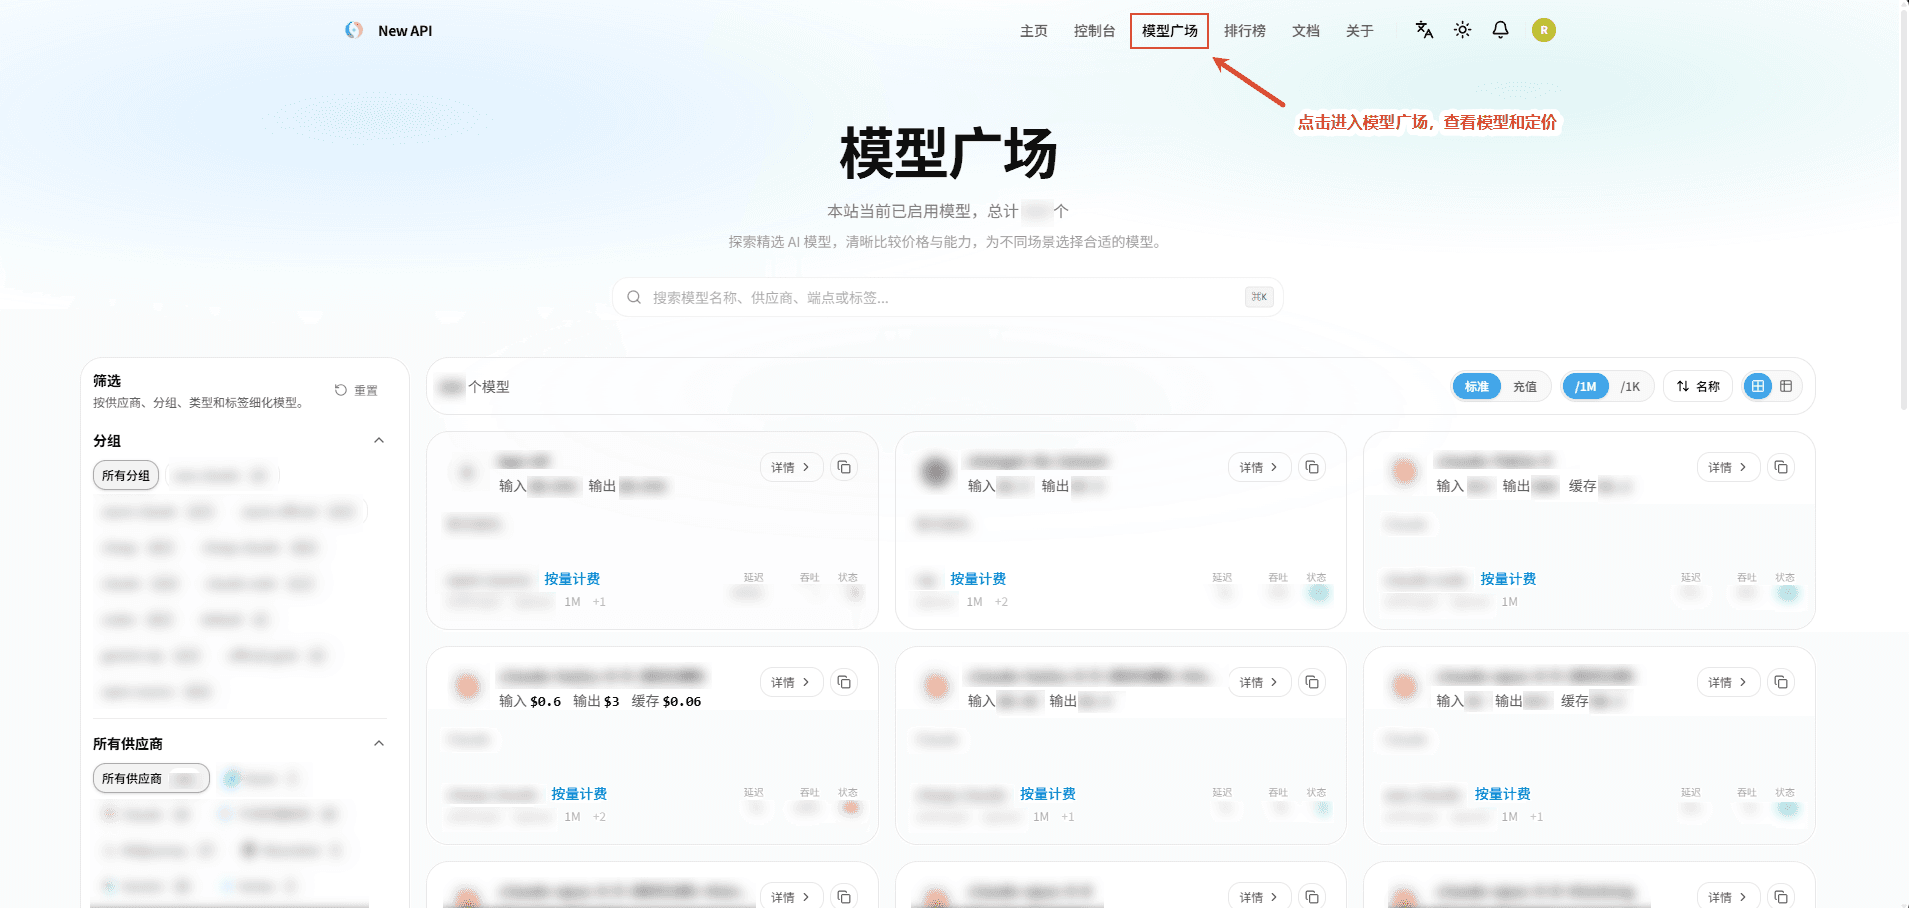Open 详情 on the top-left card

791,467
